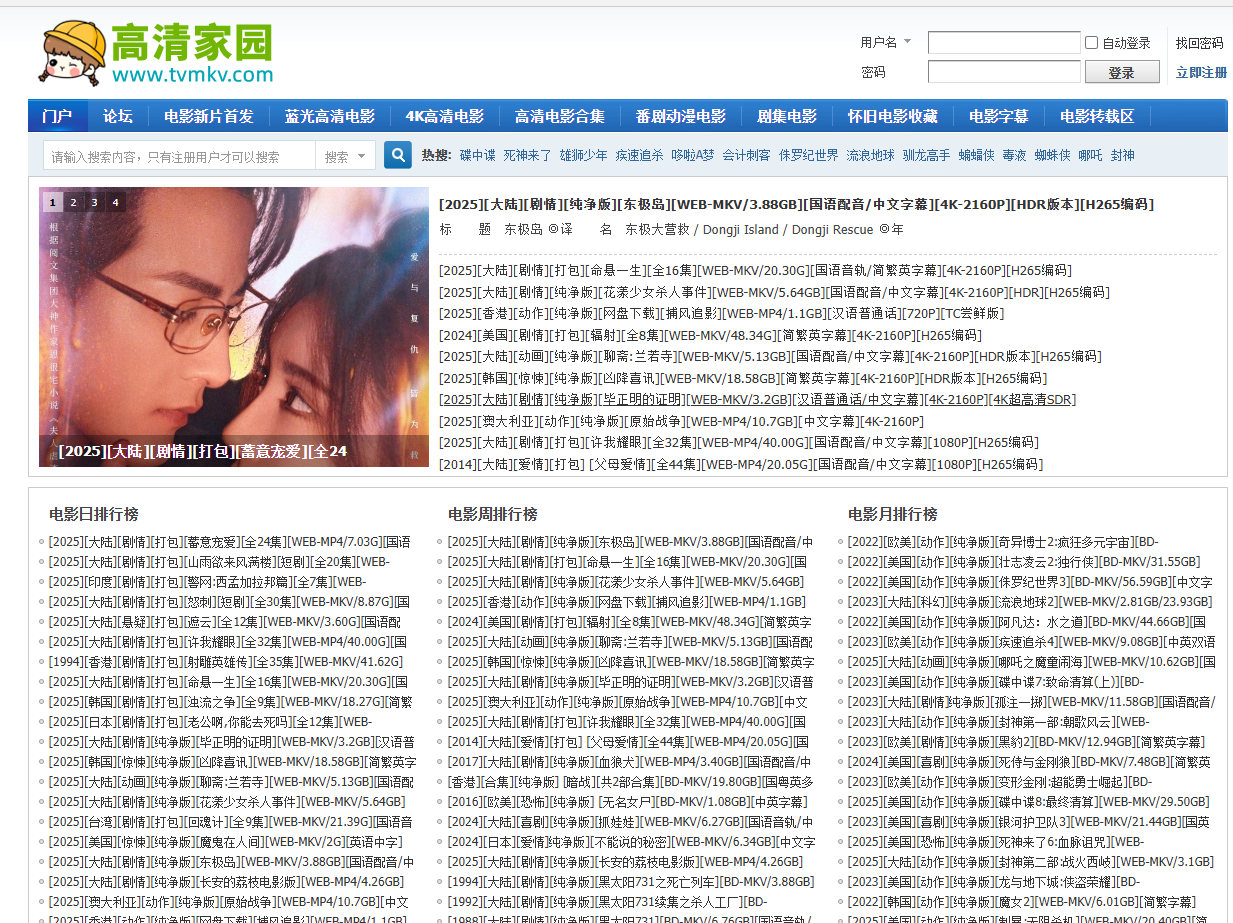Open the 论坛 navigation tab
1233x923 pixels.
click(x=118, y=116)
